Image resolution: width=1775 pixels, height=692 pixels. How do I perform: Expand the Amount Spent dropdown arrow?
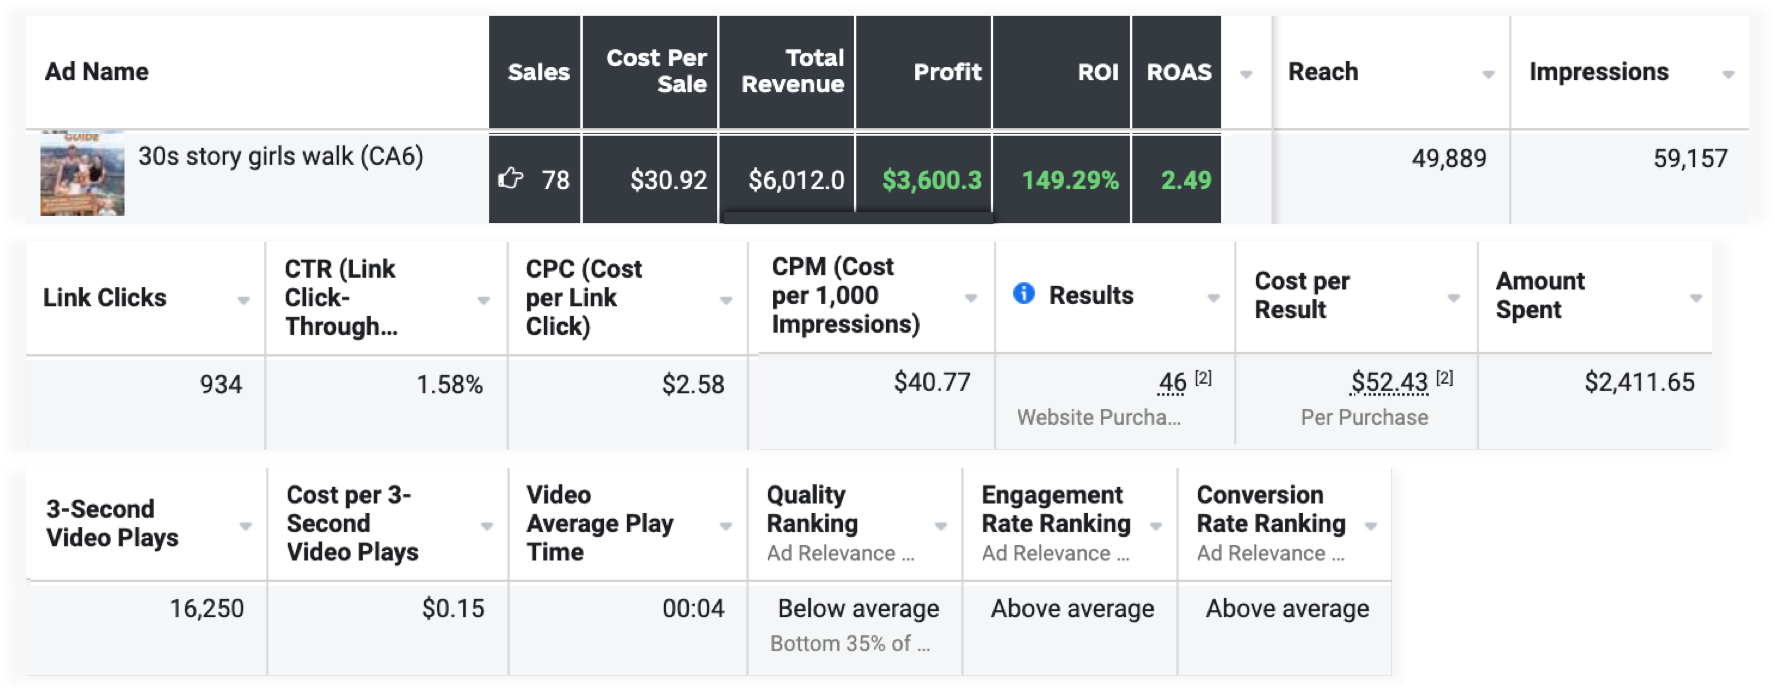pos(1696,299)
